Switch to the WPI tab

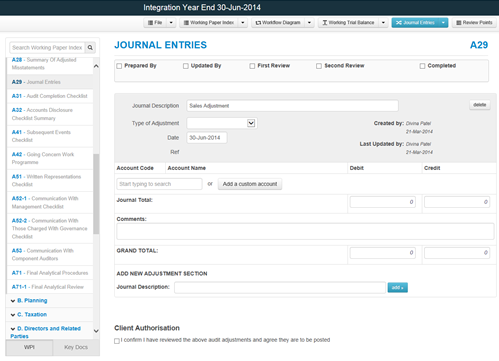click(x=29, y=347)
